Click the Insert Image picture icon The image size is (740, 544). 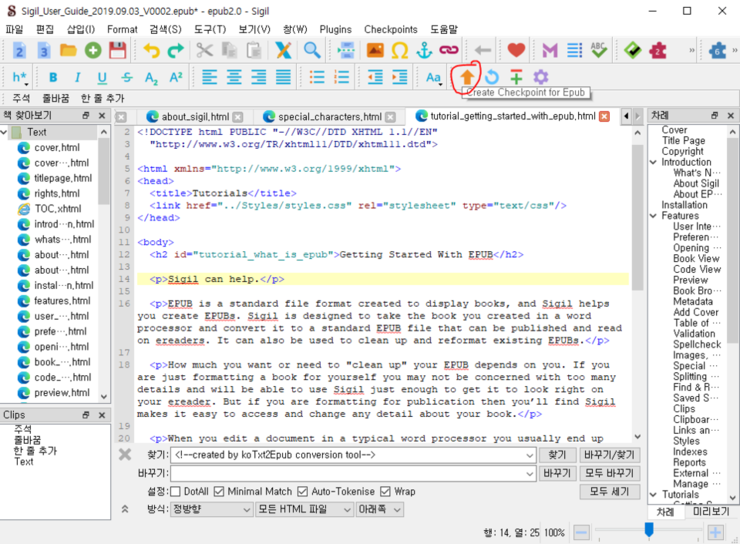375,50
